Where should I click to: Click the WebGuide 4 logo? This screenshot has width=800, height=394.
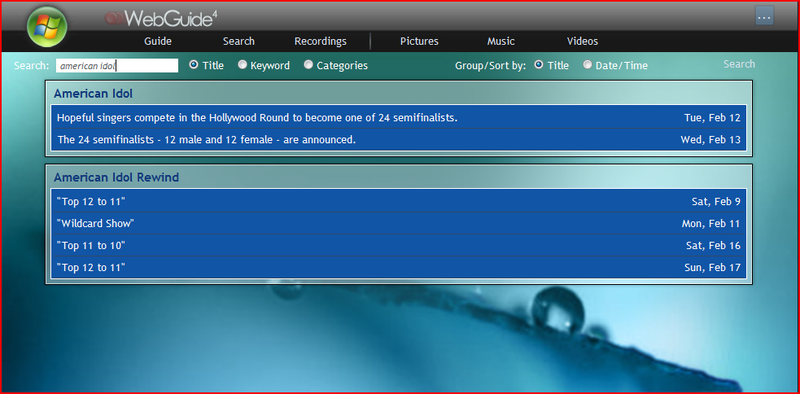pos(161,19)
